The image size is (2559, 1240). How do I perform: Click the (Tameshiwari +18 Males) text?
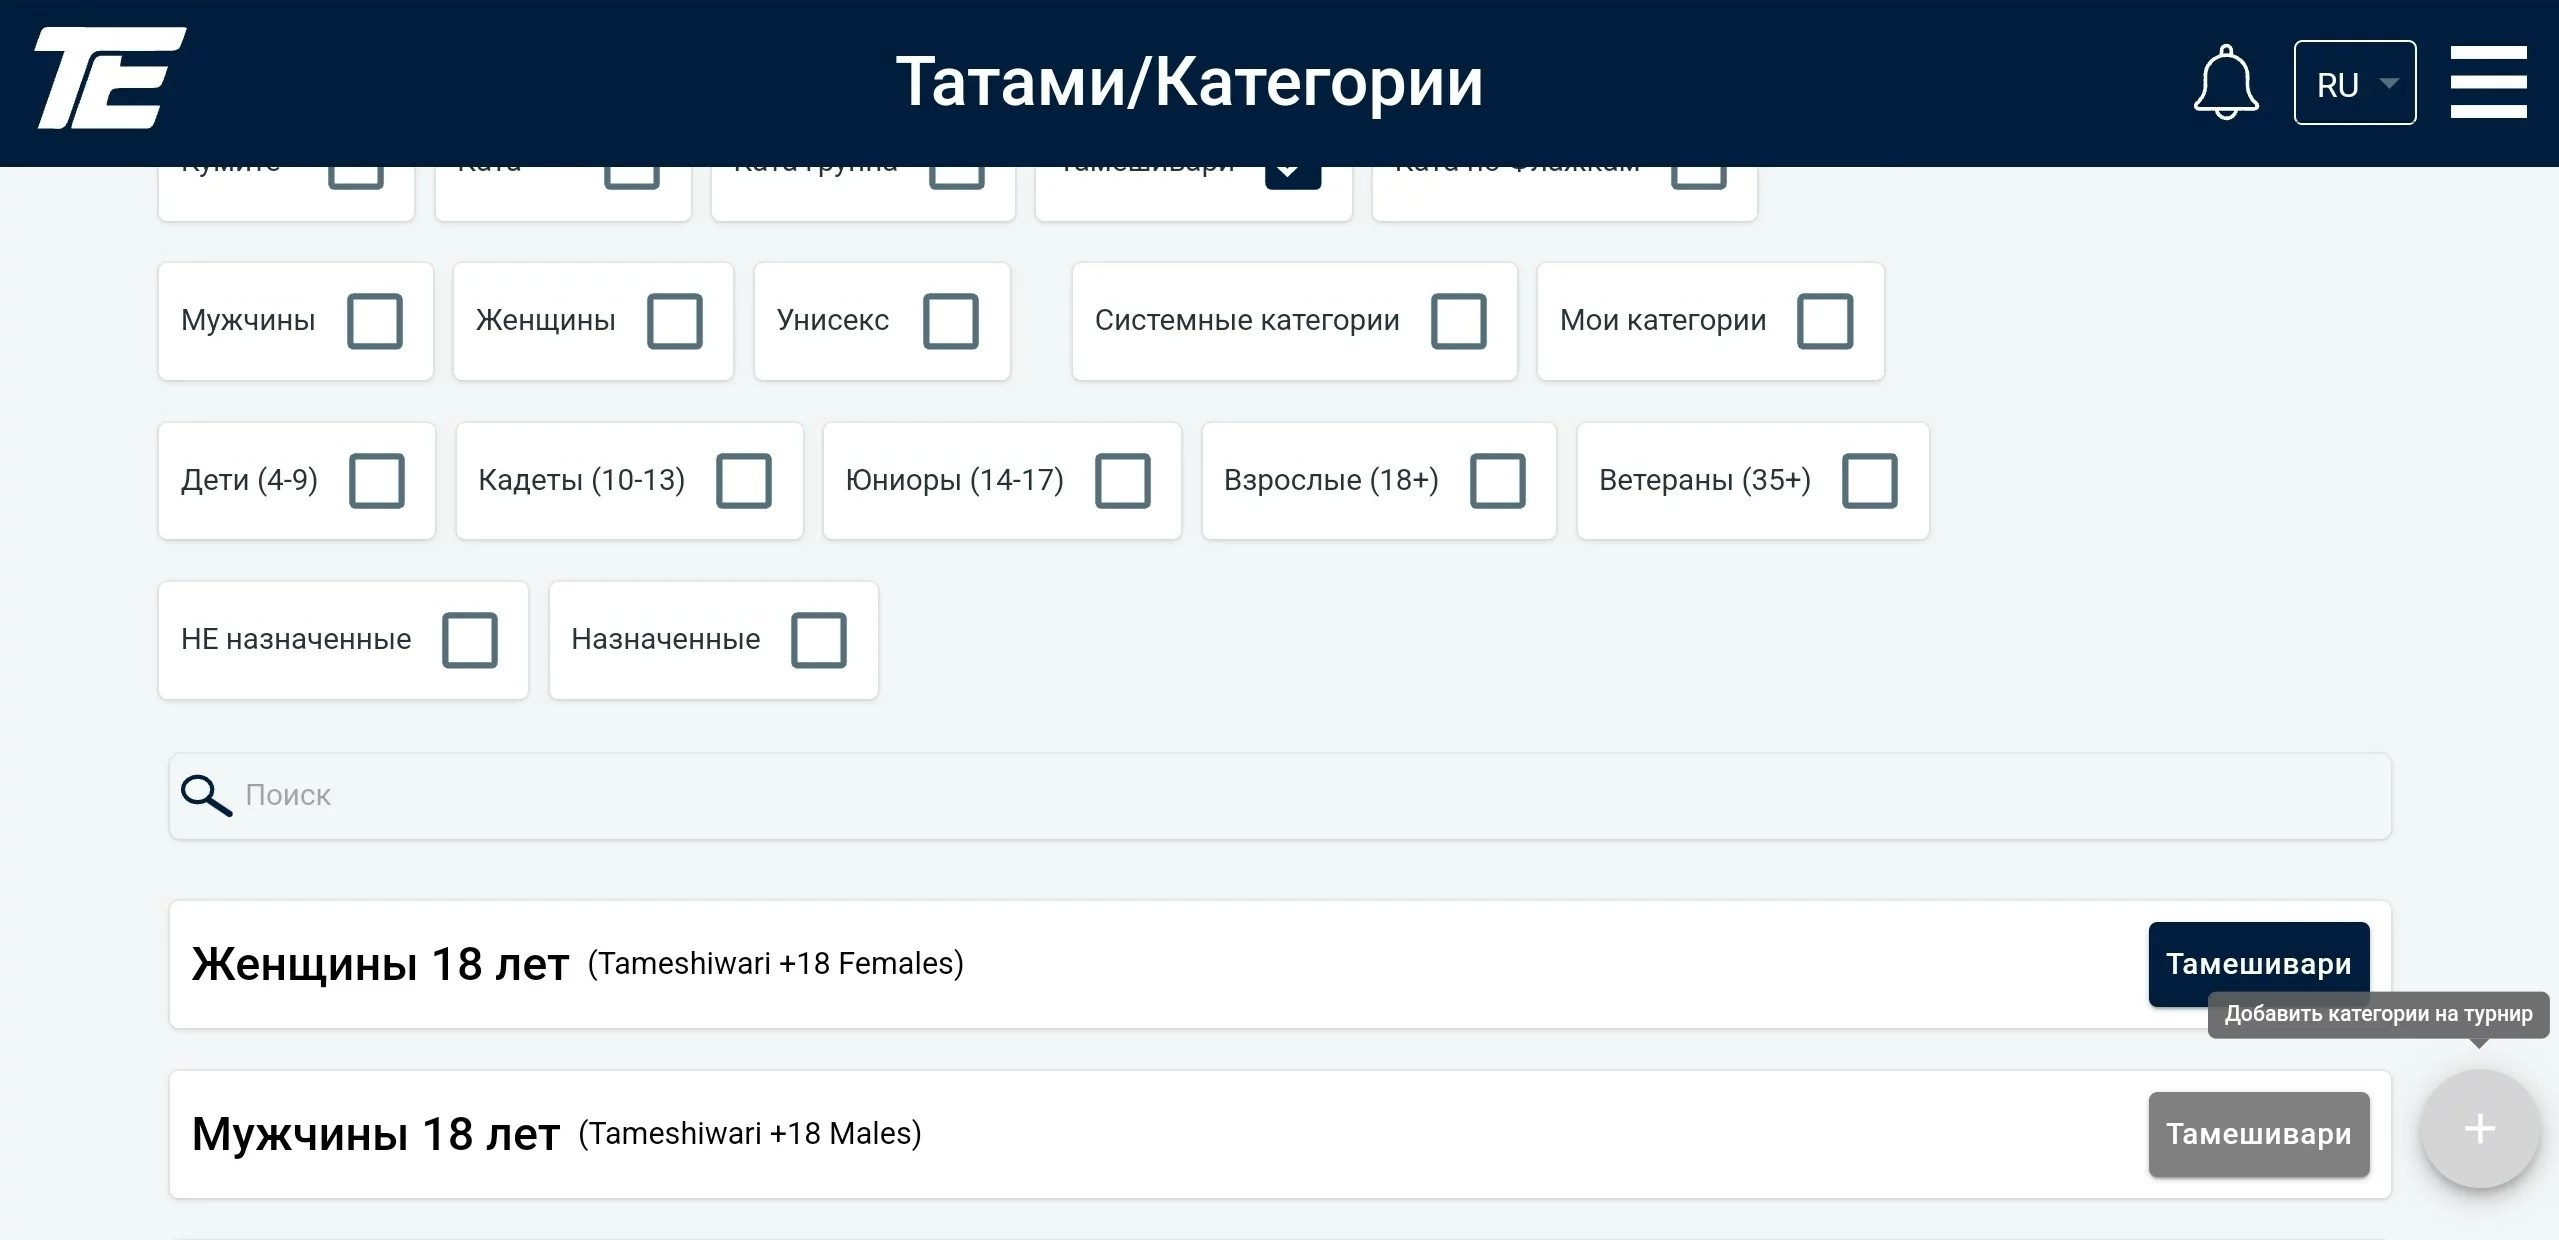pyautogui.click(x=750, y=1134)
